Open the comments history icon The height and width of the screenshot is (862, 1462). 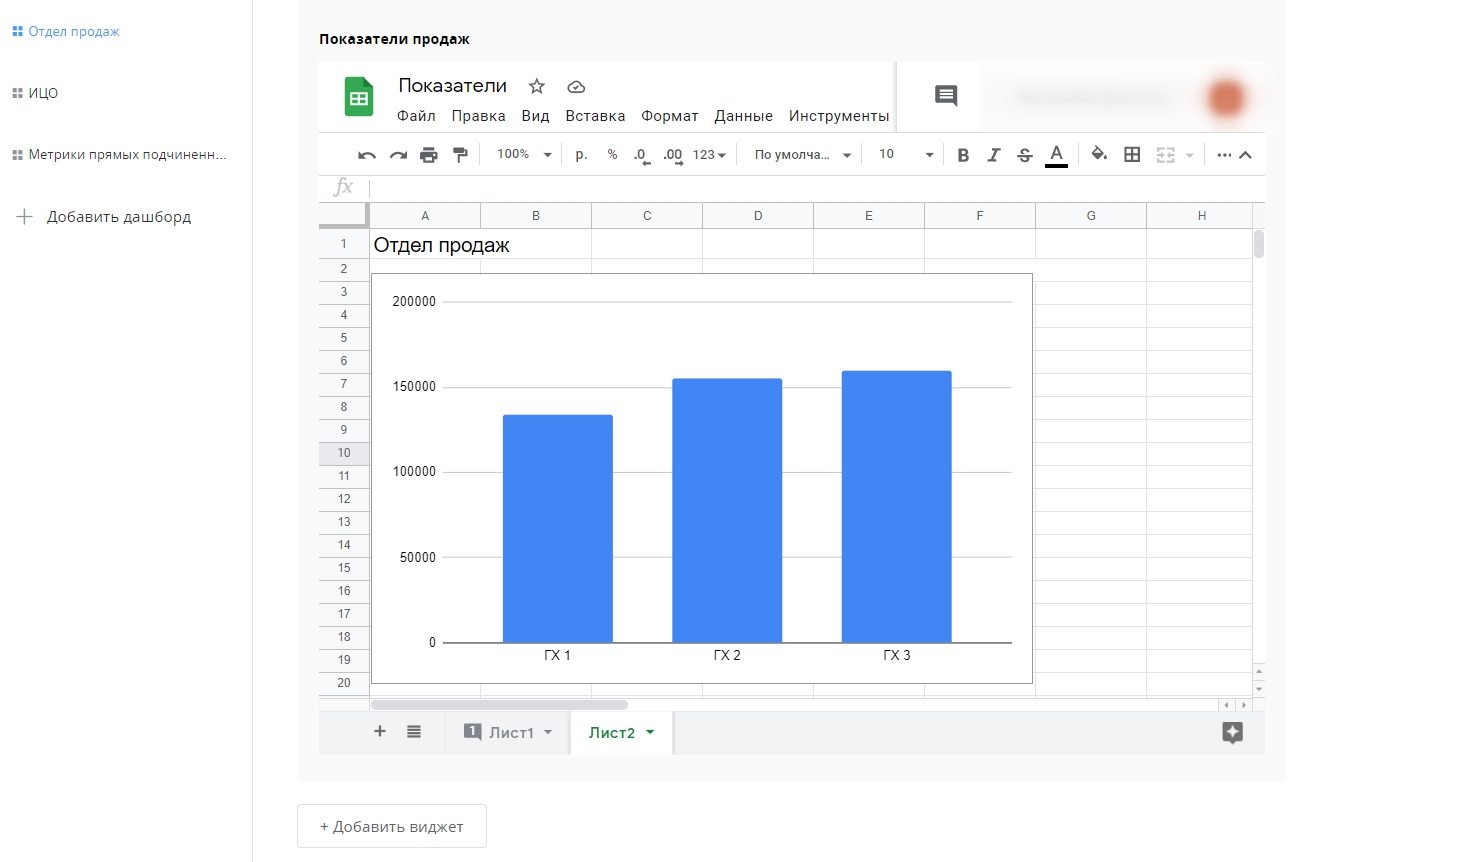946,96
